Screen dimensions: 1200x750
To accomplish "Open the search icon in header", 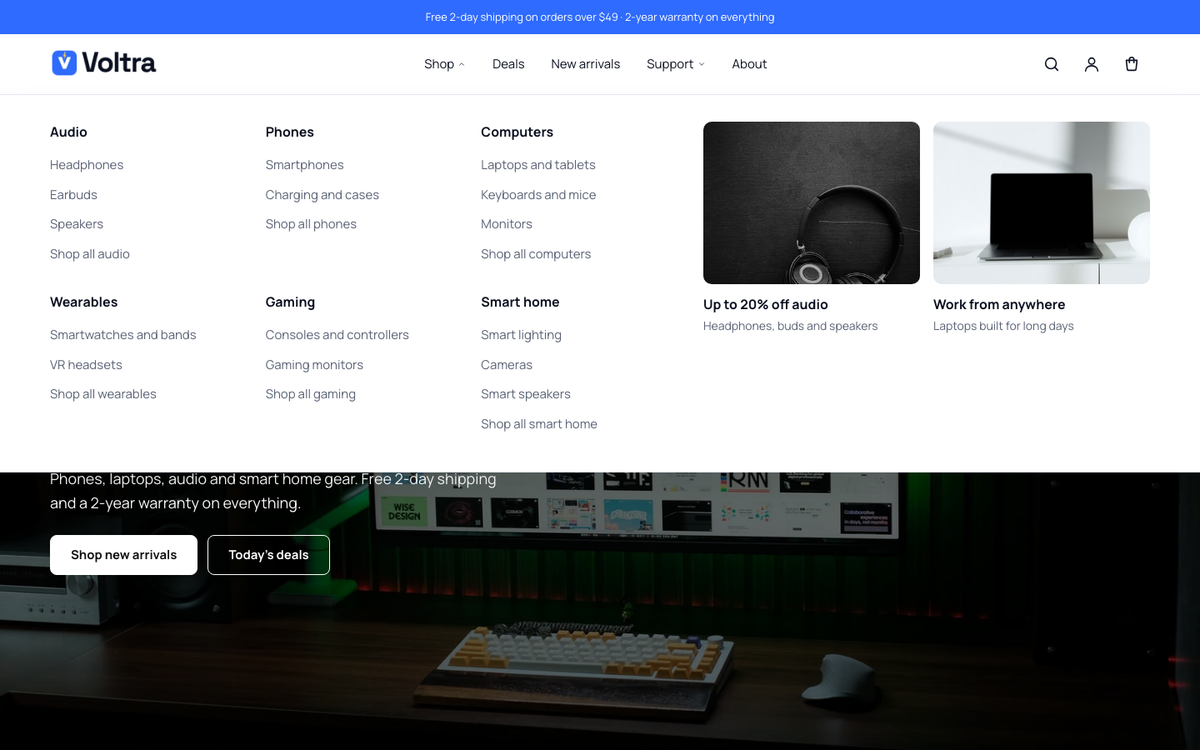I will [1051, 64].
